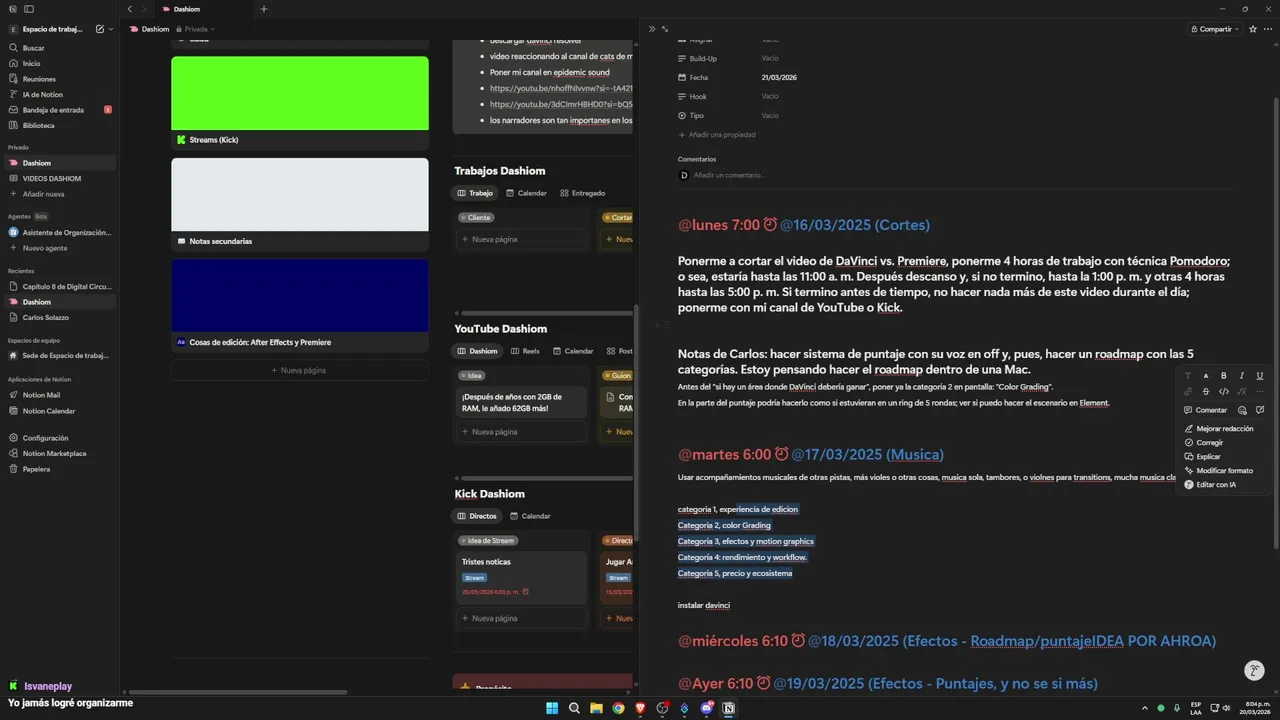Screen dimensions: 1280x720
Task: Switch to the Directos tab in Kick Dashiom
Action: (x=476, y=516)
